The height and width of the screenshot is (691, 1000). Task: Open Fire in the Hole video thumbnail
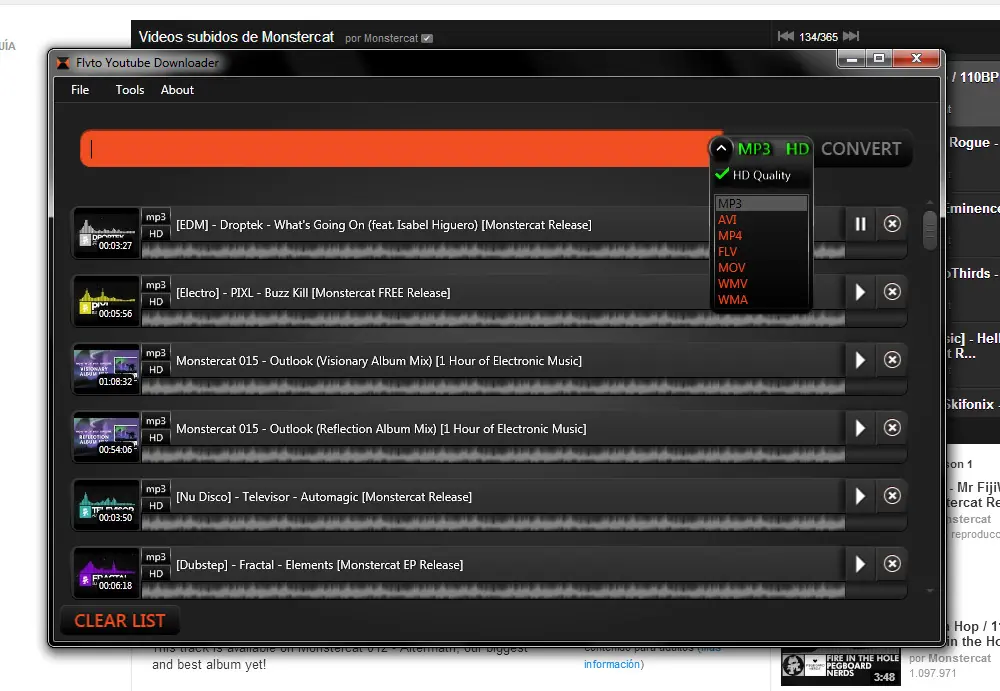(x=841, y=666)
